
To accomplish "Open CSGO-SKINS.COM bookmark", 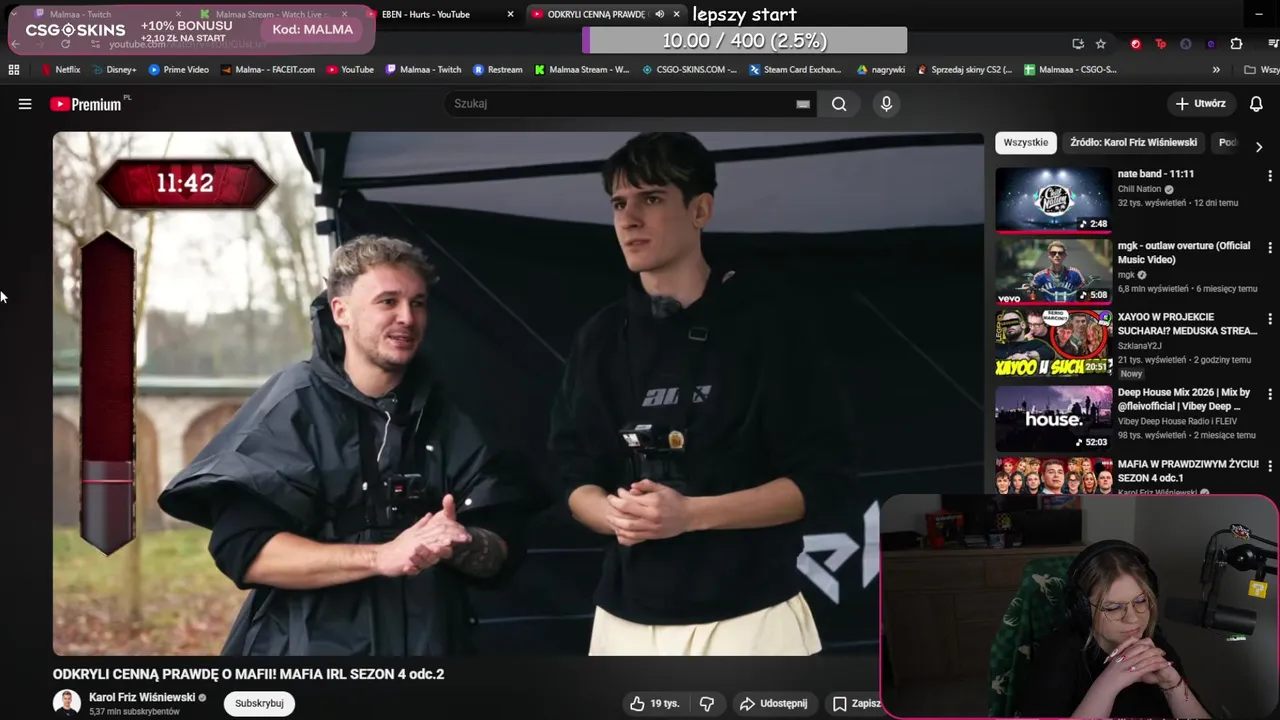I will coord(690,70).
